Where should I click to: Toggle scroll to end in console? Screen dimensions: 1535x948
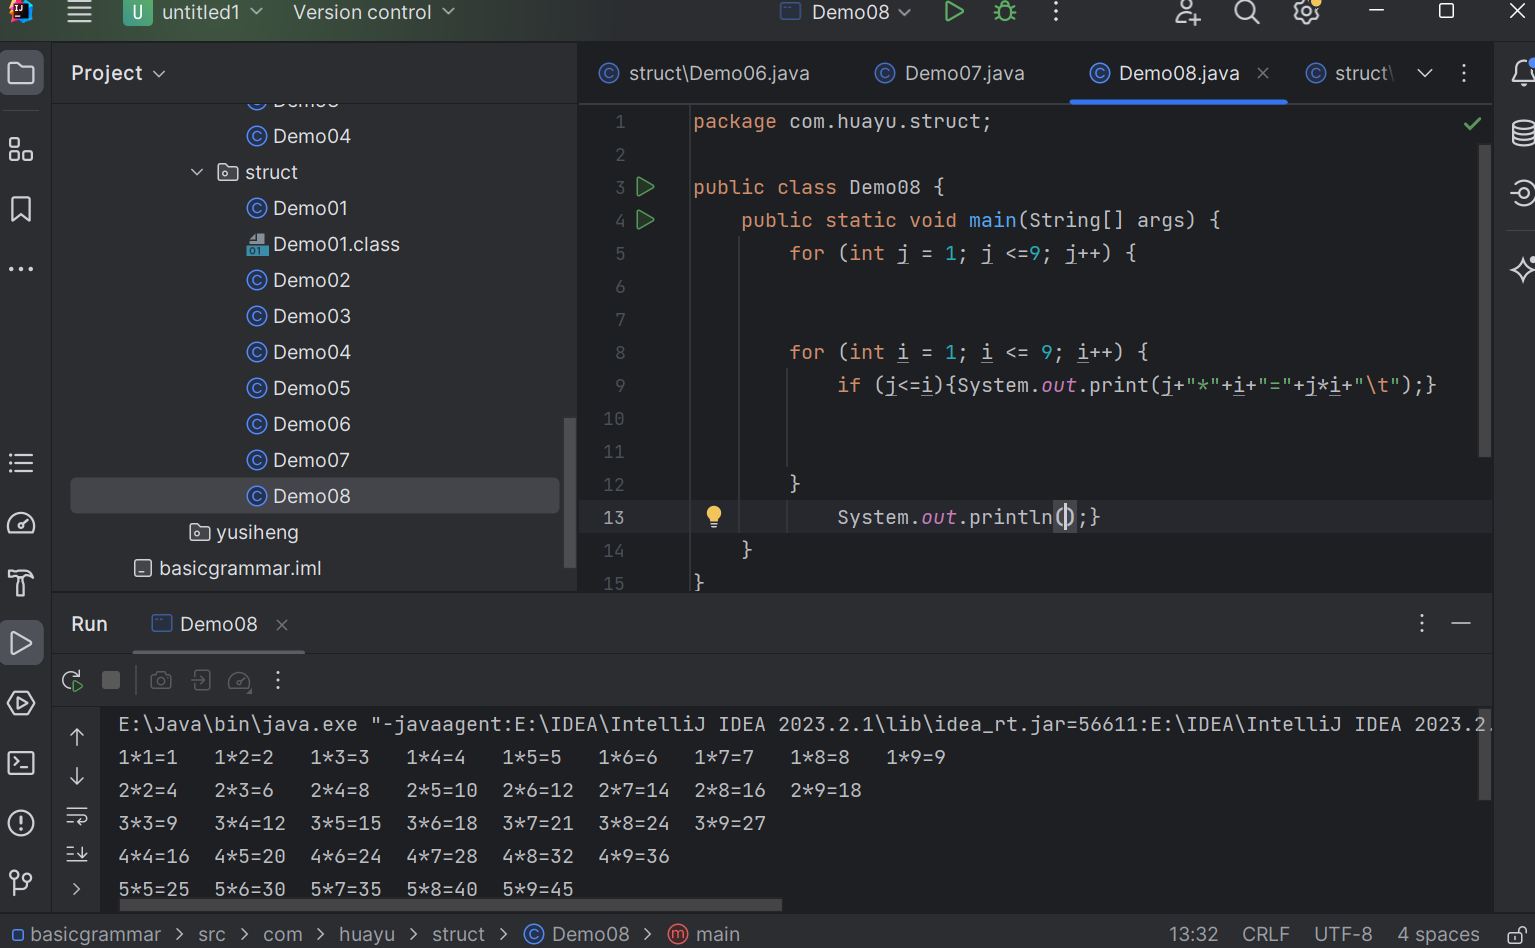click(x=77, y=853)
